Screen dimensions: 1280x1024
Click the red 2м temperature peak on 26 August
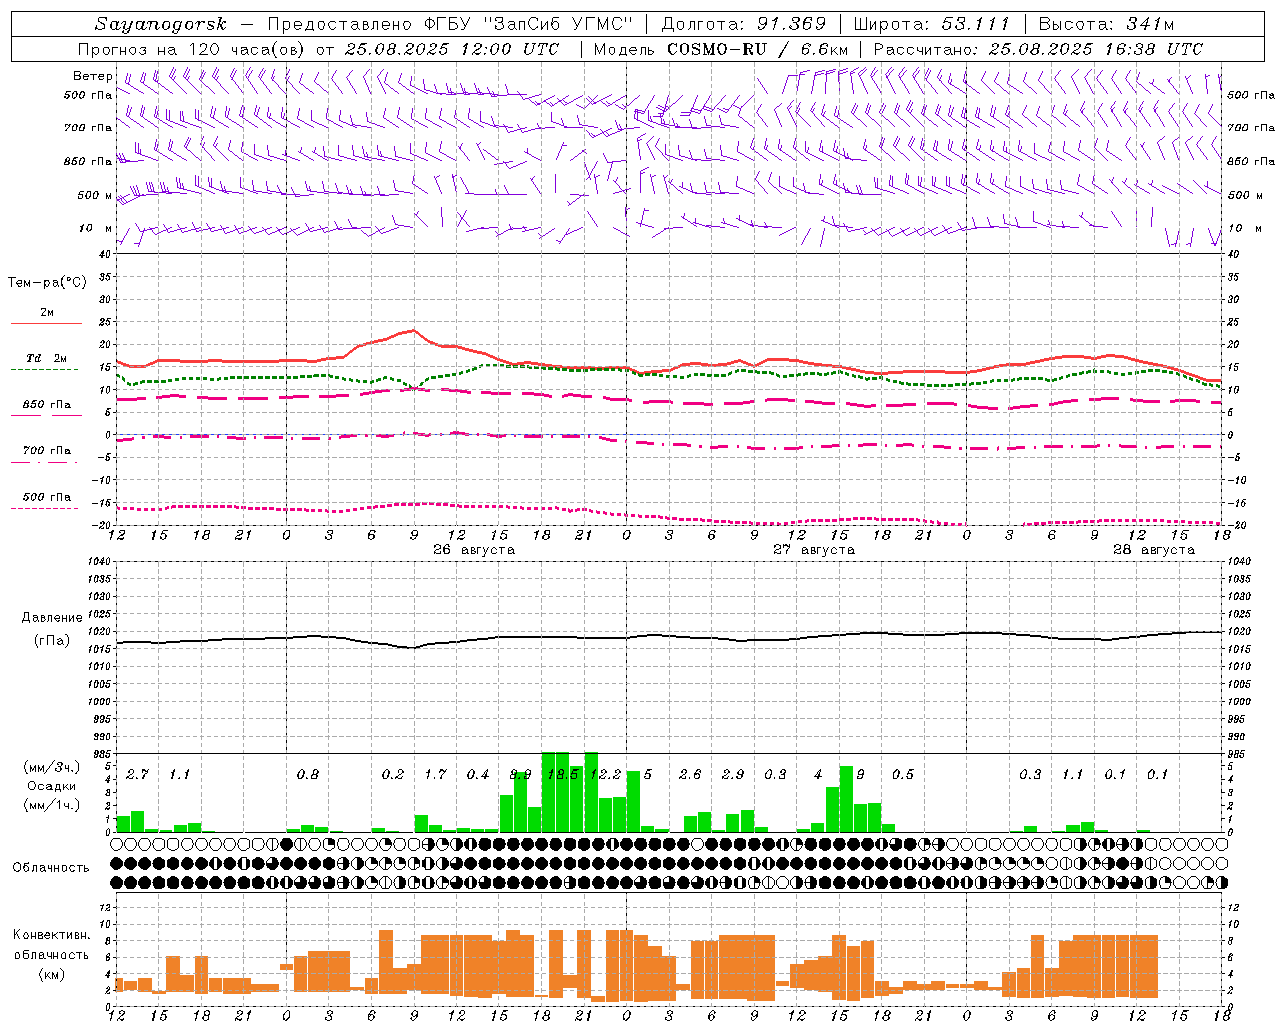click(412, 330)
